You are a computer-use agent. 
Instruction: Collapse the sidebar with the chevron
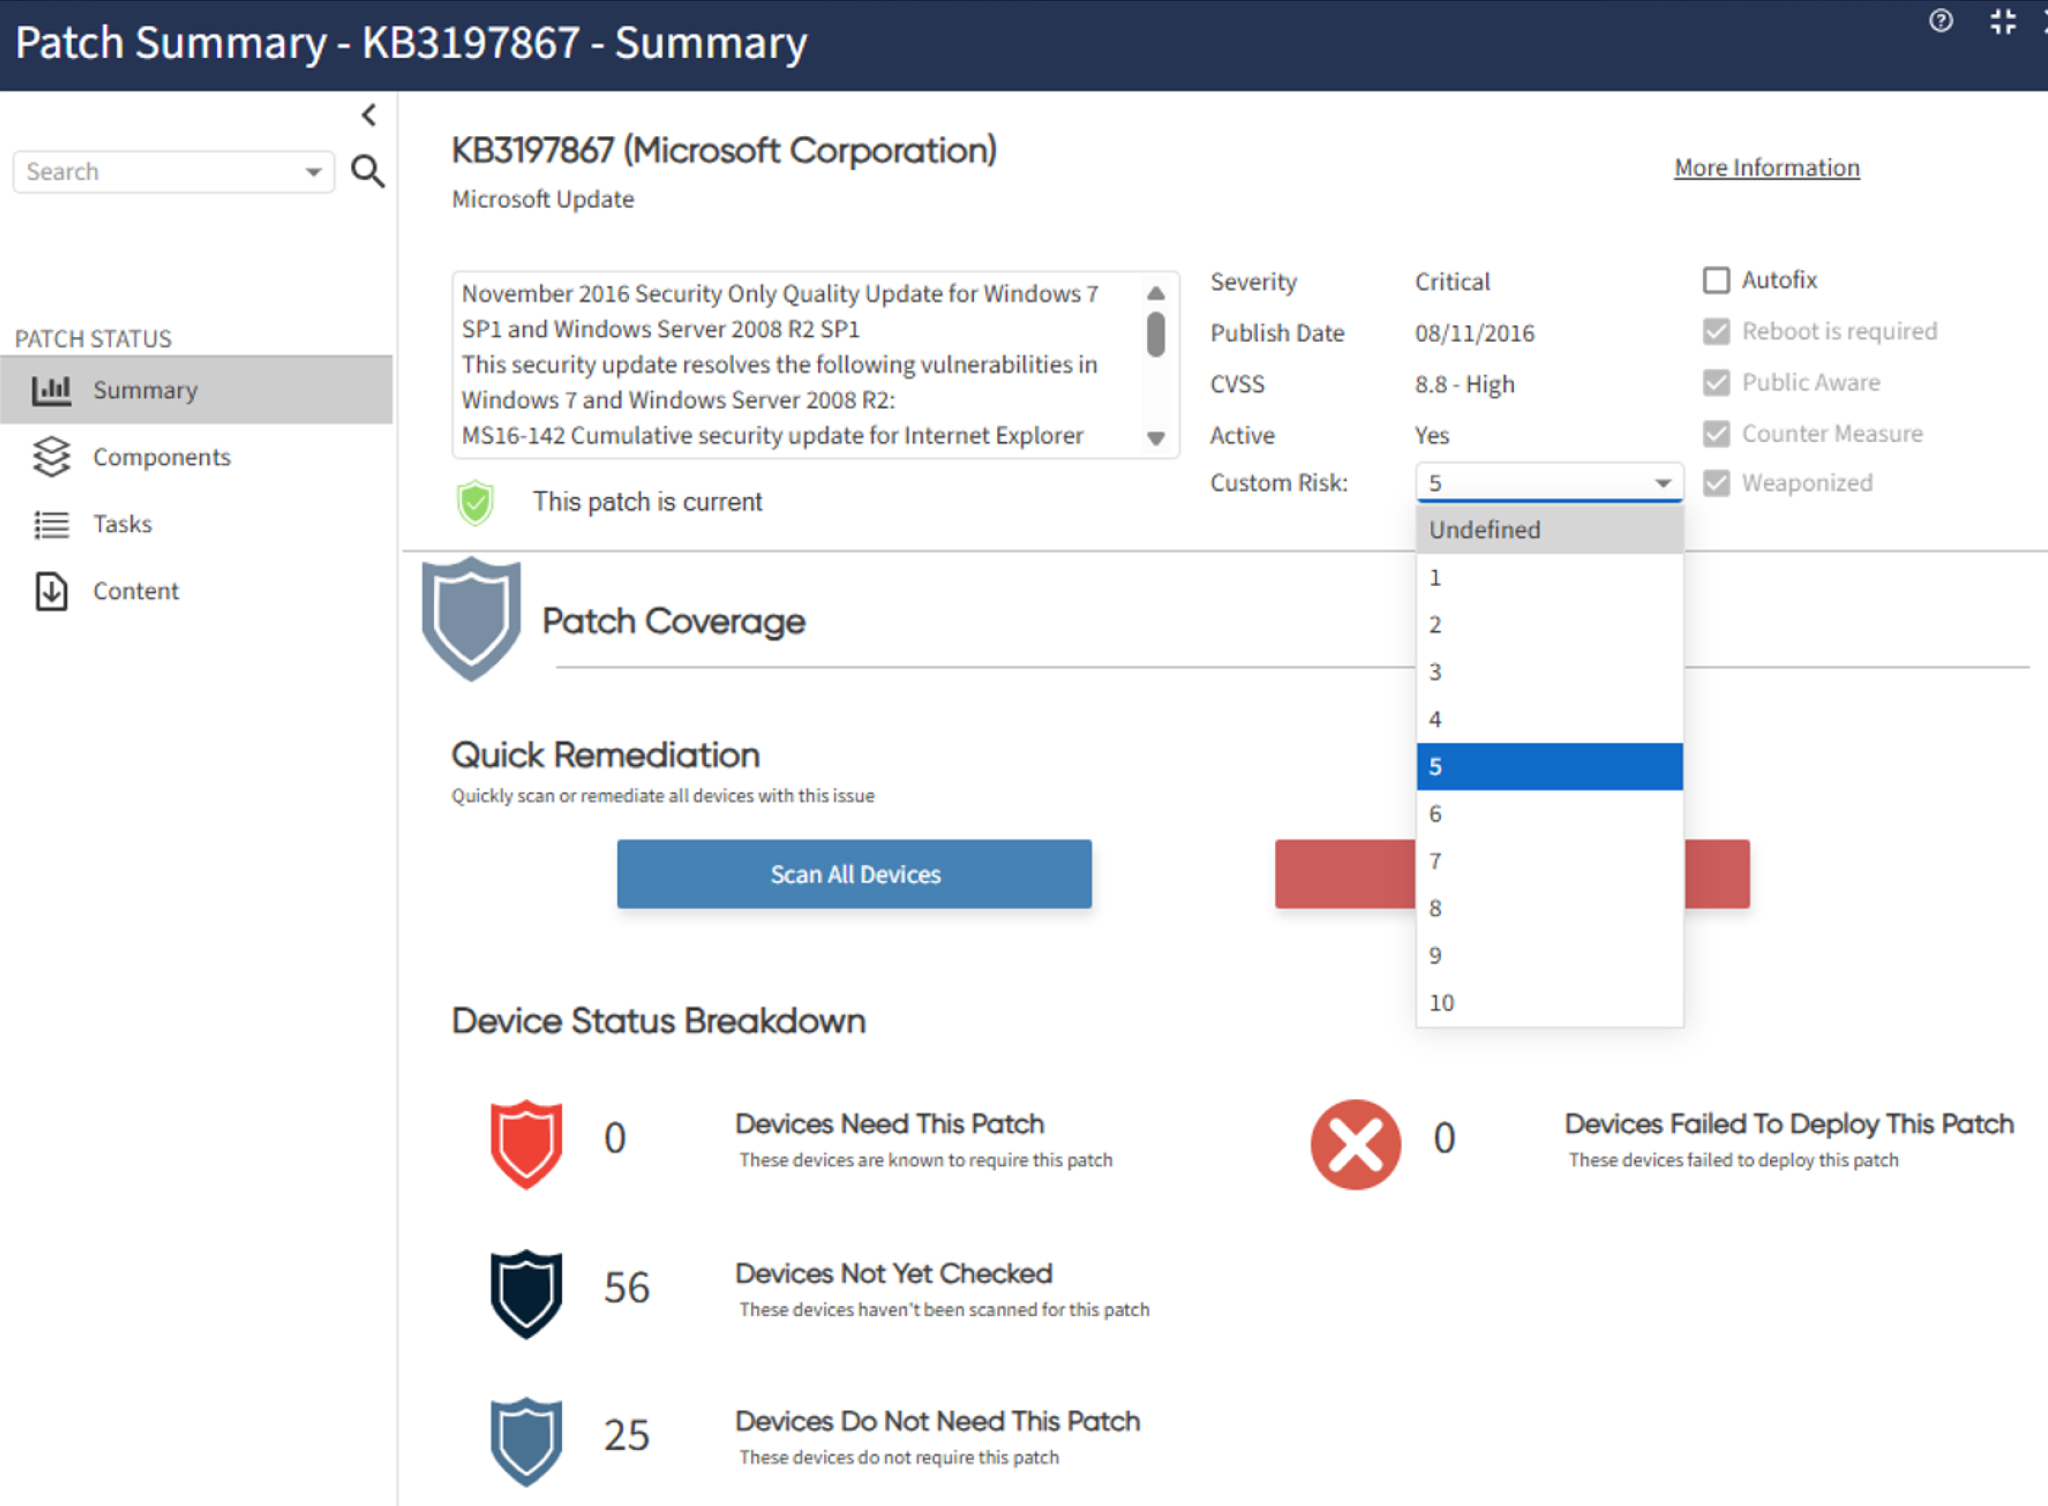pos(369,115)
